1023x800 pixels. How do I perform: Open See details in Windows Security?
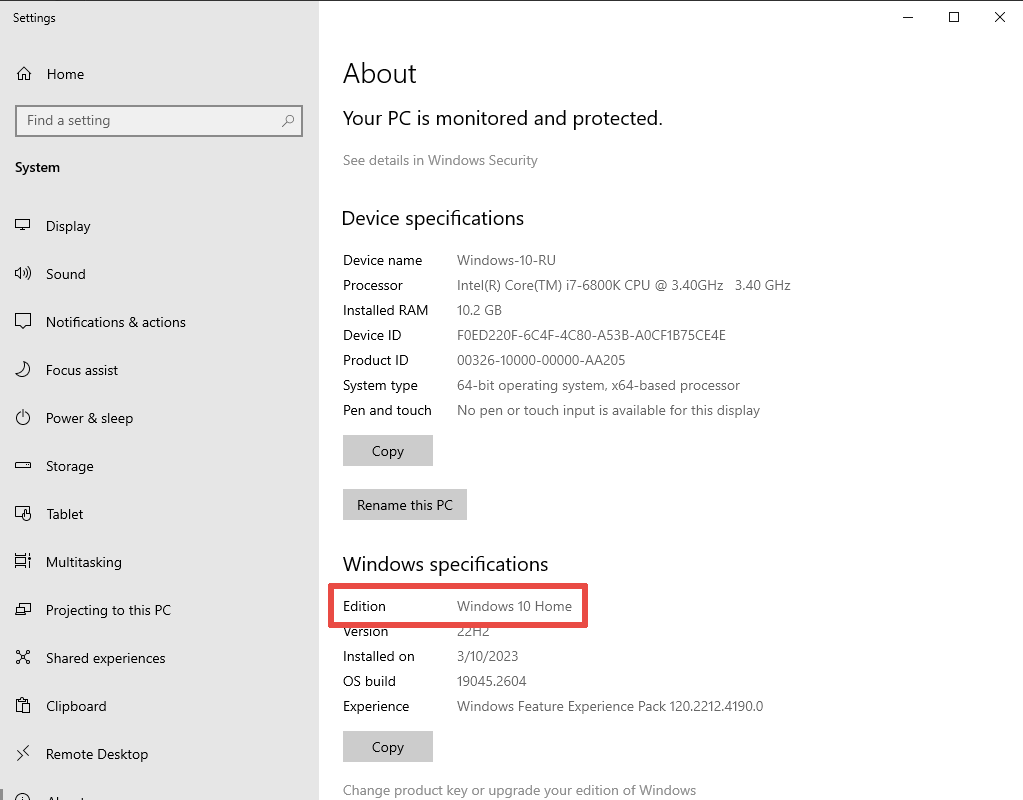point(440,161)
